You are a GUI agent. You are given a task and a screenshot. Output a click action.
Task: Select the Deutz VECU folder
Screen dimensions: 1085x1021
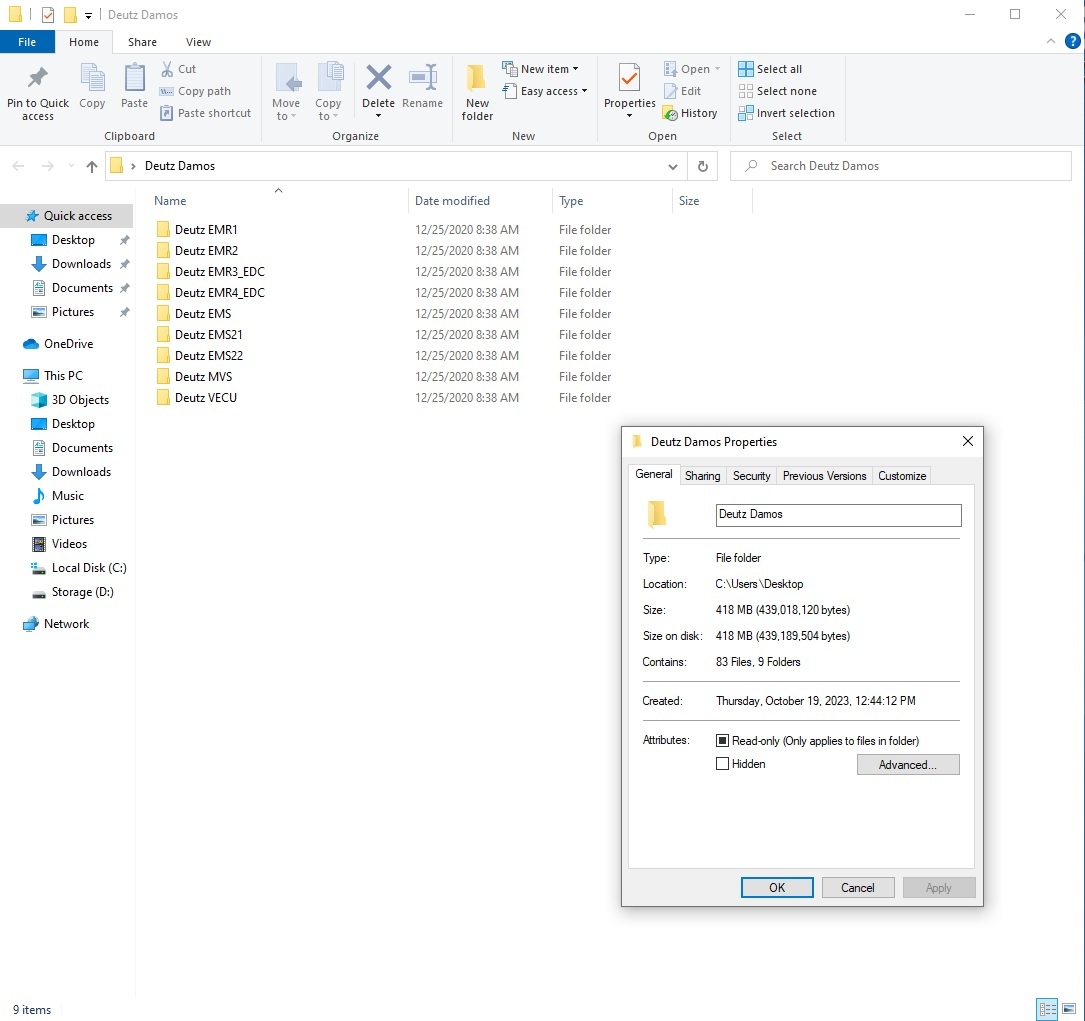tap(206, 398)
